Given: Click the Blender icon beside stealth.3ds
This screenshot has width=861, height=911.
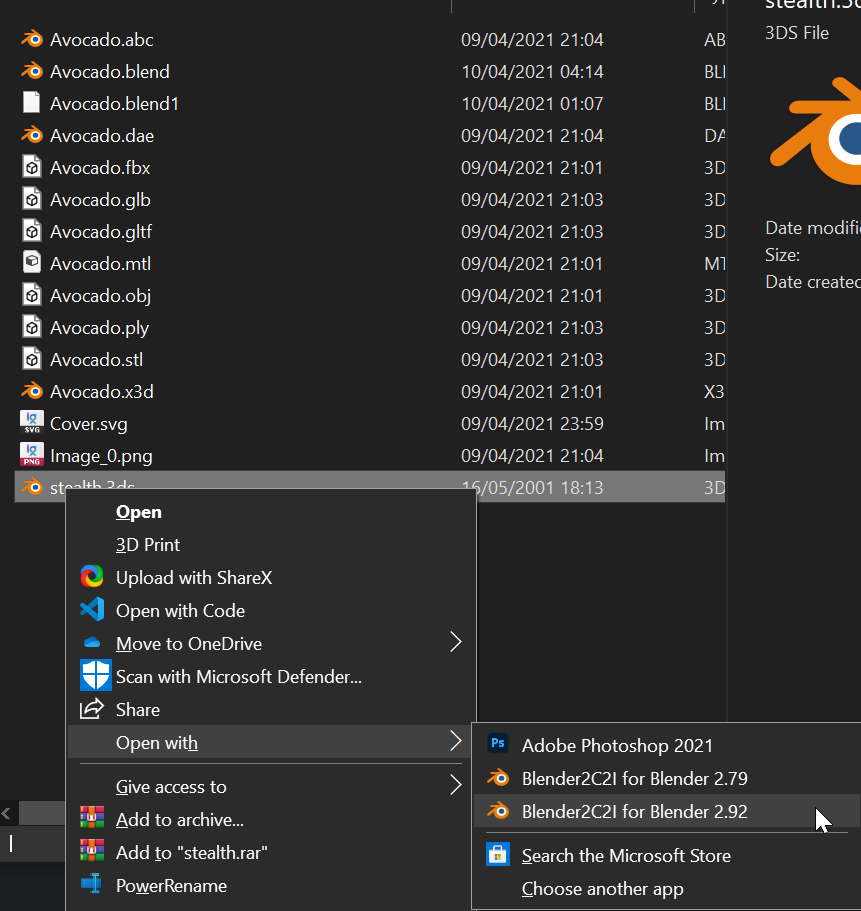Looking at the screenshot, I should point(32,487).
